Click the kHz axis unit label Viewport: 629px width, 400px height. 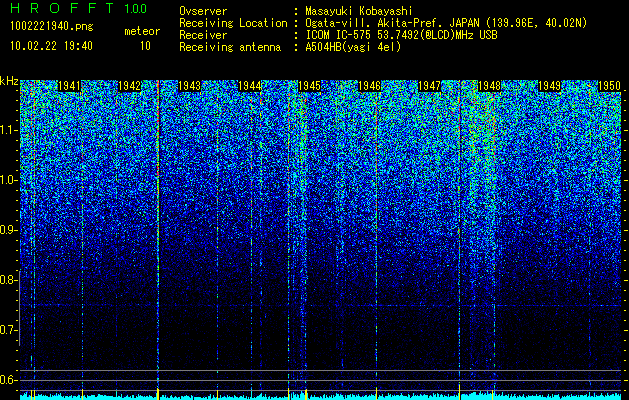[x=9, y=81]
